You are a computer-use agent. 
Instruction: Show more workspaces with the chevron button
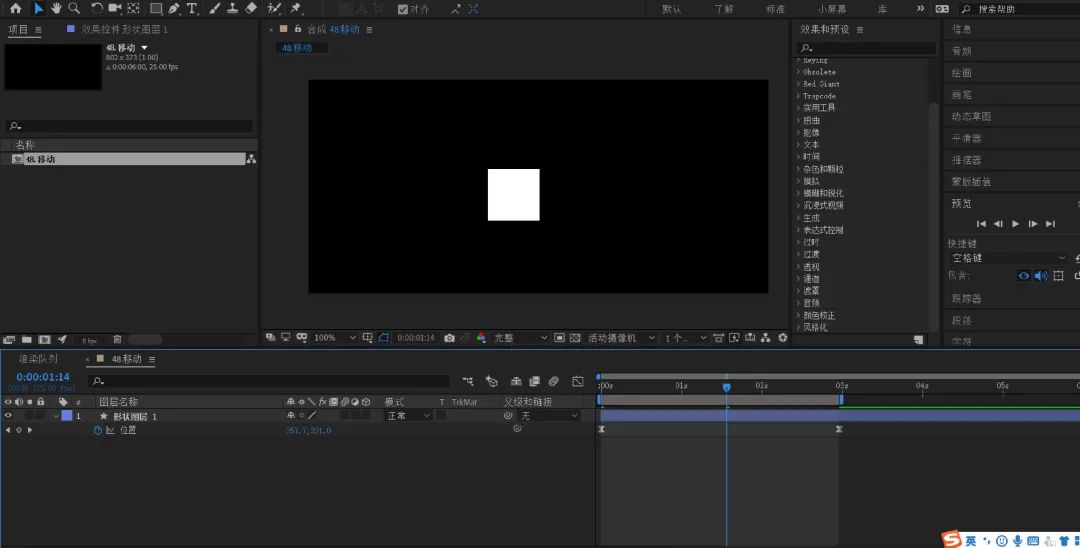(920, 8)
